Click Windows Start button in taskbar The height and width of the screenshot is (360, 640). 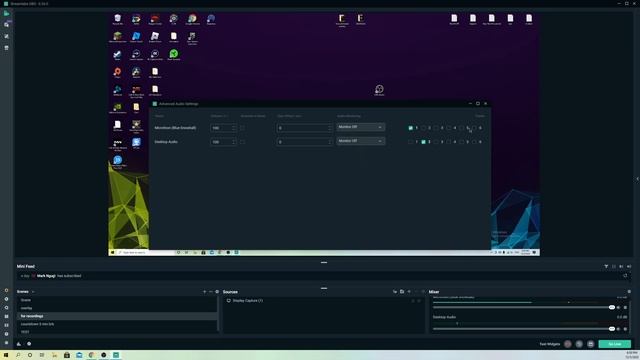6,355
